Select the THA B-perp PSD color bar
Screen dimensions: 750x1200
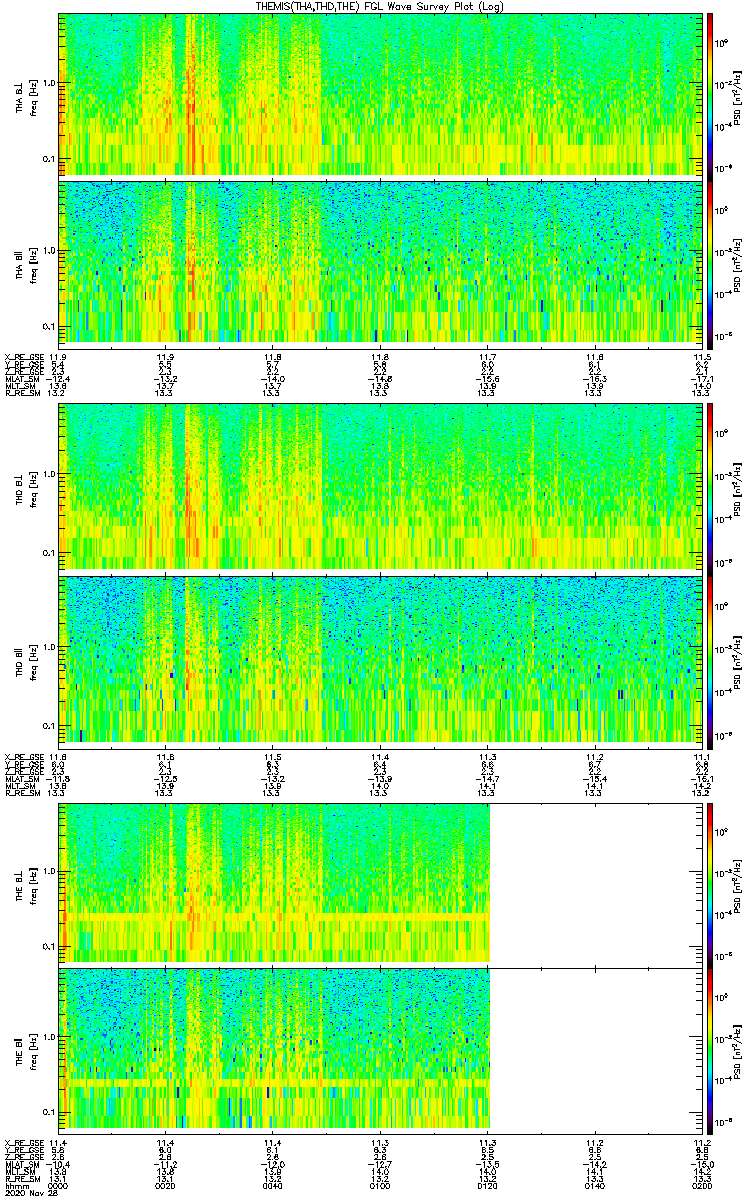point(710,95)
